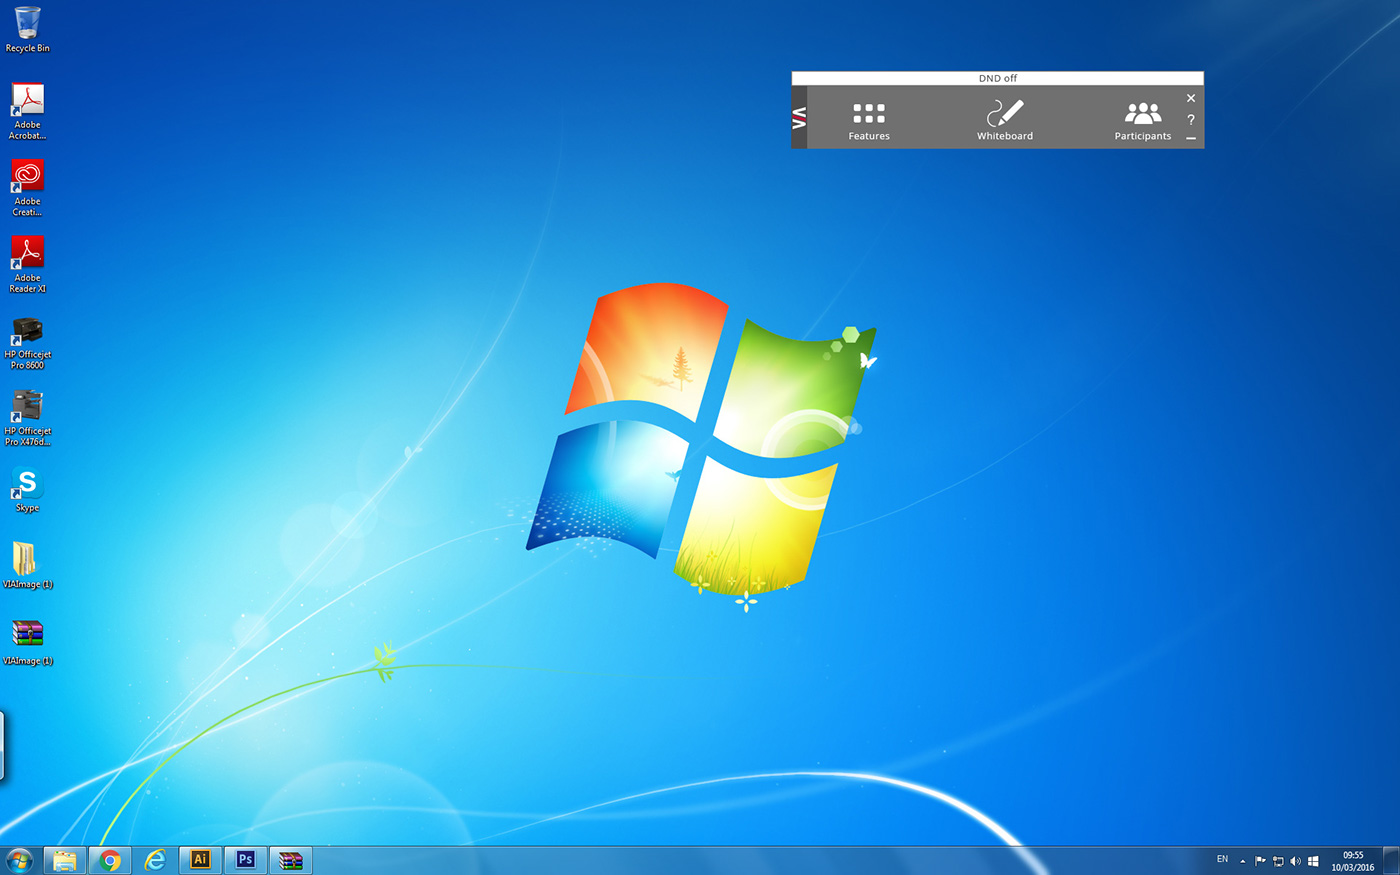Open VIA help question mark
The width and height of the screenshot is (1400, 875).
coord(1190,119)
